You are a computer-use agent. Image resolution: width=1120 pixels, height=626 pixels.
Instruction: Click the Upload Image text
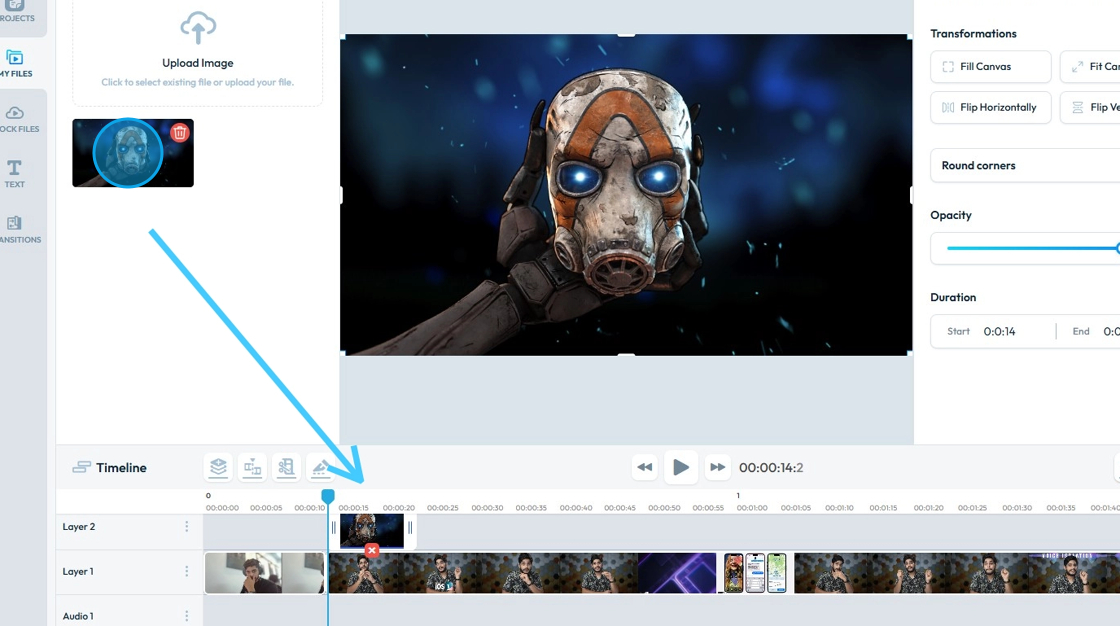pyautogui.click(x=198, y=63)
